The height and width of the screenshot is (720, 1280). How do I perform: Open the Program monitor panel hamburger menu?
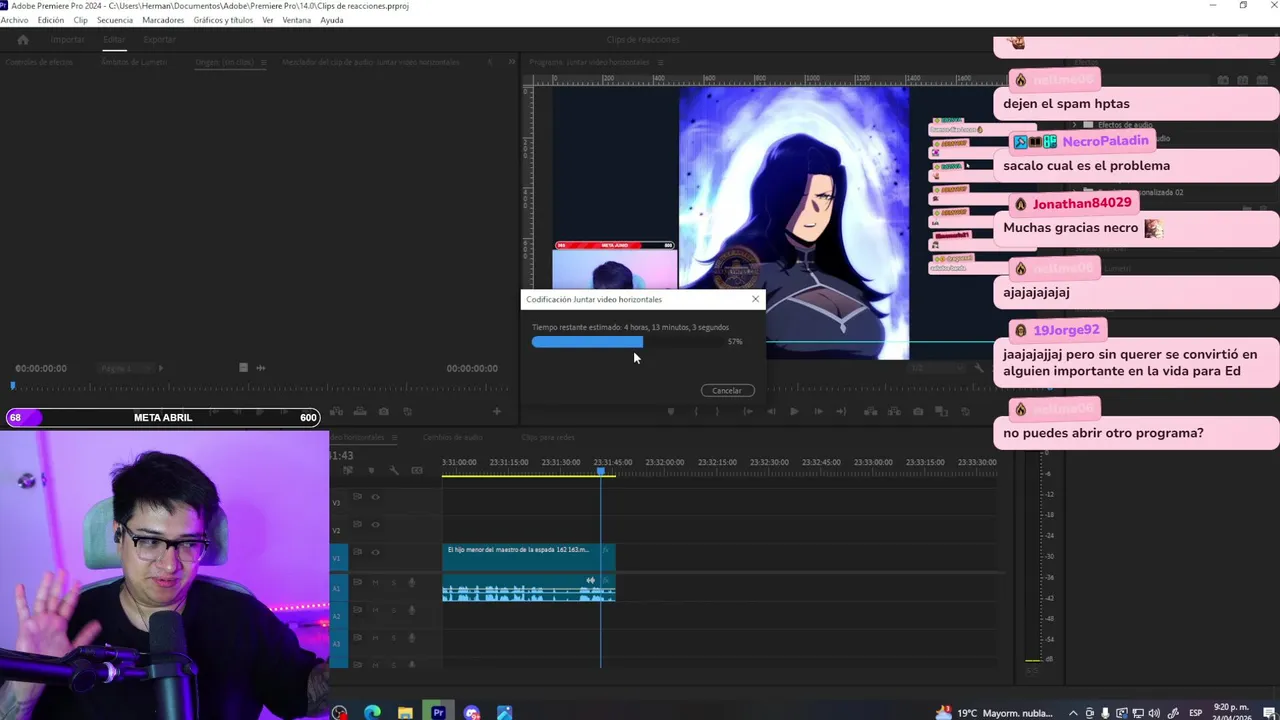click(x=660, y=62)
